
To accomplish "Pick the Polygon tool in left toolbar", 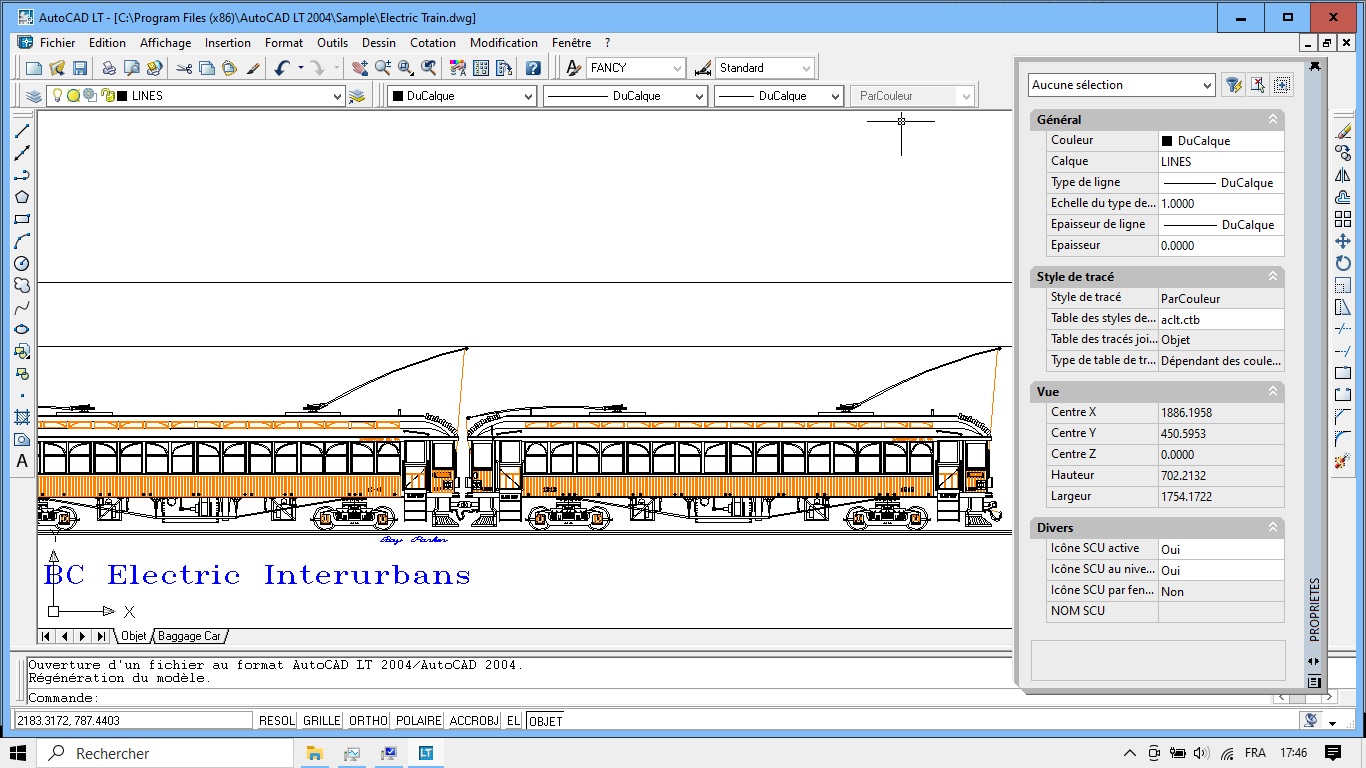I will 22,197.
